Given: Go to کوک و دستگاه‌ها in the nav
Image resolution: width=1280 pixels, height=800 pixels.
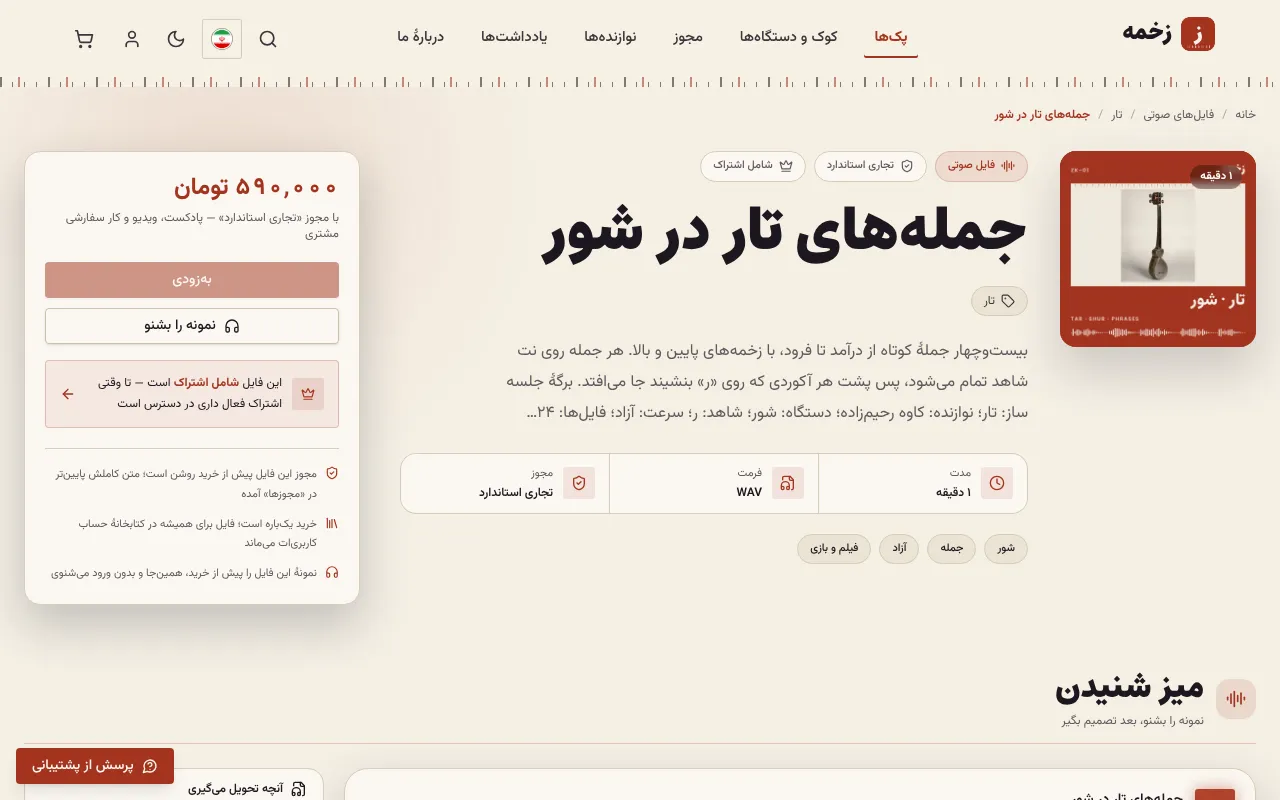Looking at the screenshot, I should click(x=789, y=37).
